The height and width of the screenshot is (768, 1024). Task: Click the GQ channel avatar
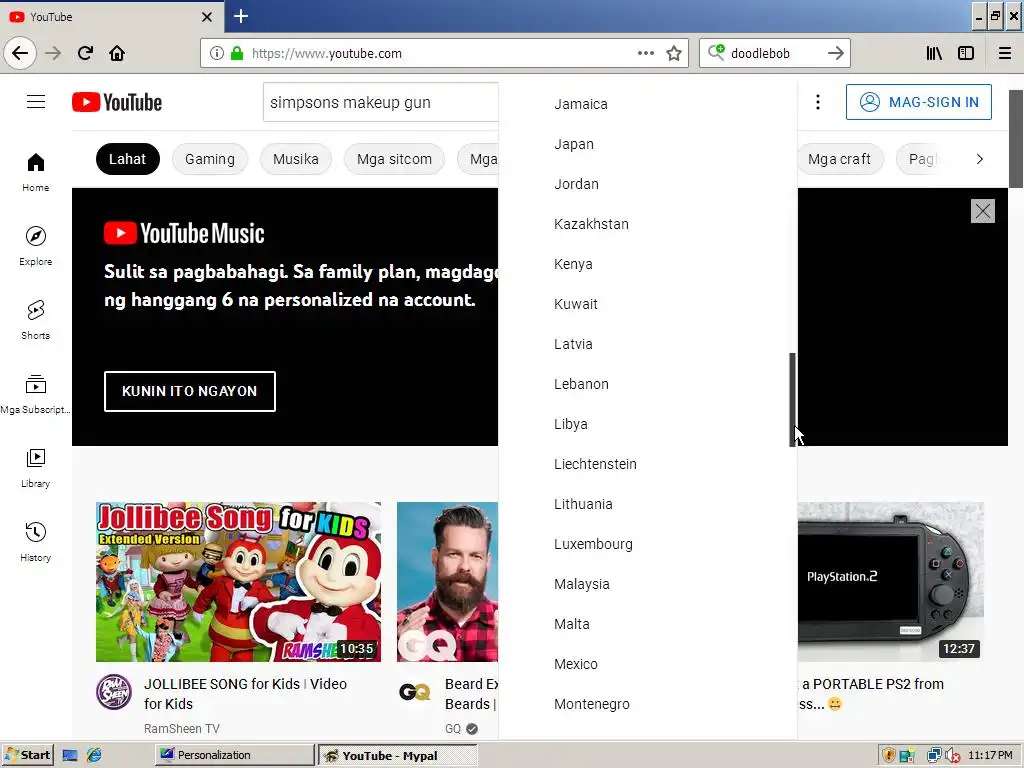tap(415, 692)
